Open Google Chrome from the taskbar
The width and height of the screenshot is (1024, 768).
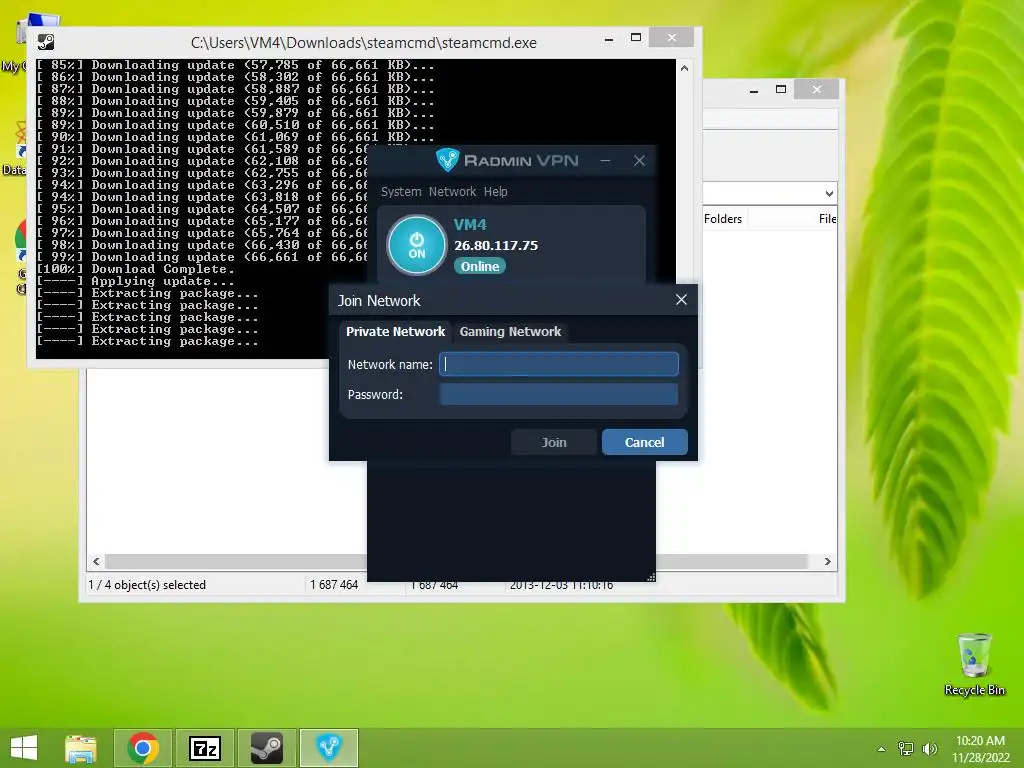coord(143,748)
